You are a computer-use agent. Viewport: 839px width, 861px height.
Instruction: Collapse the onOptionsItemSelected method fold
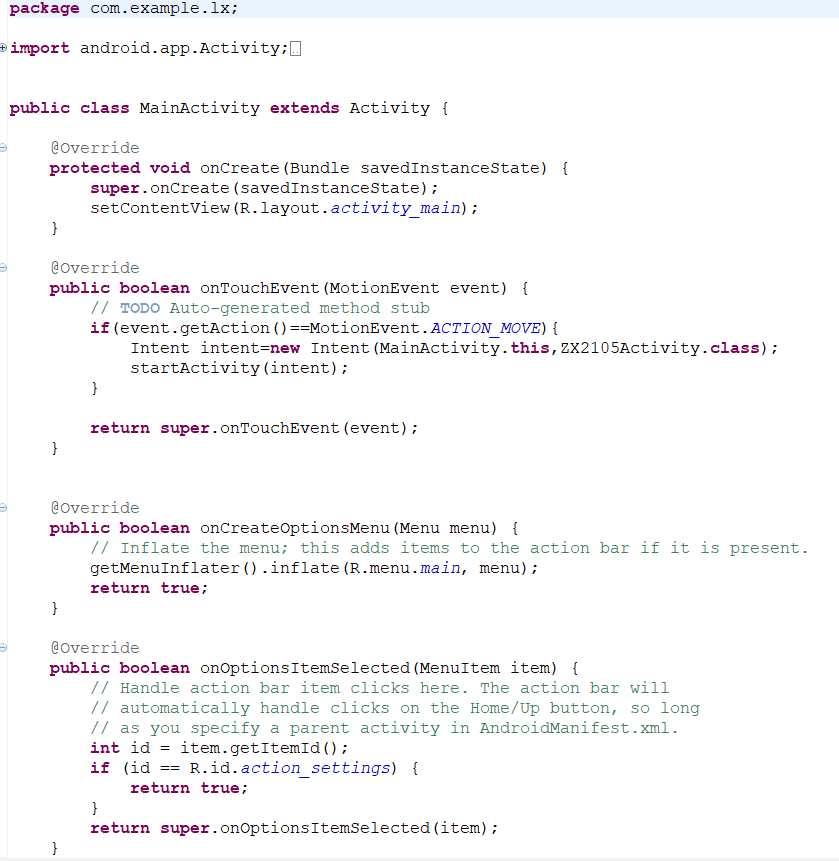[x=4, y=648]
